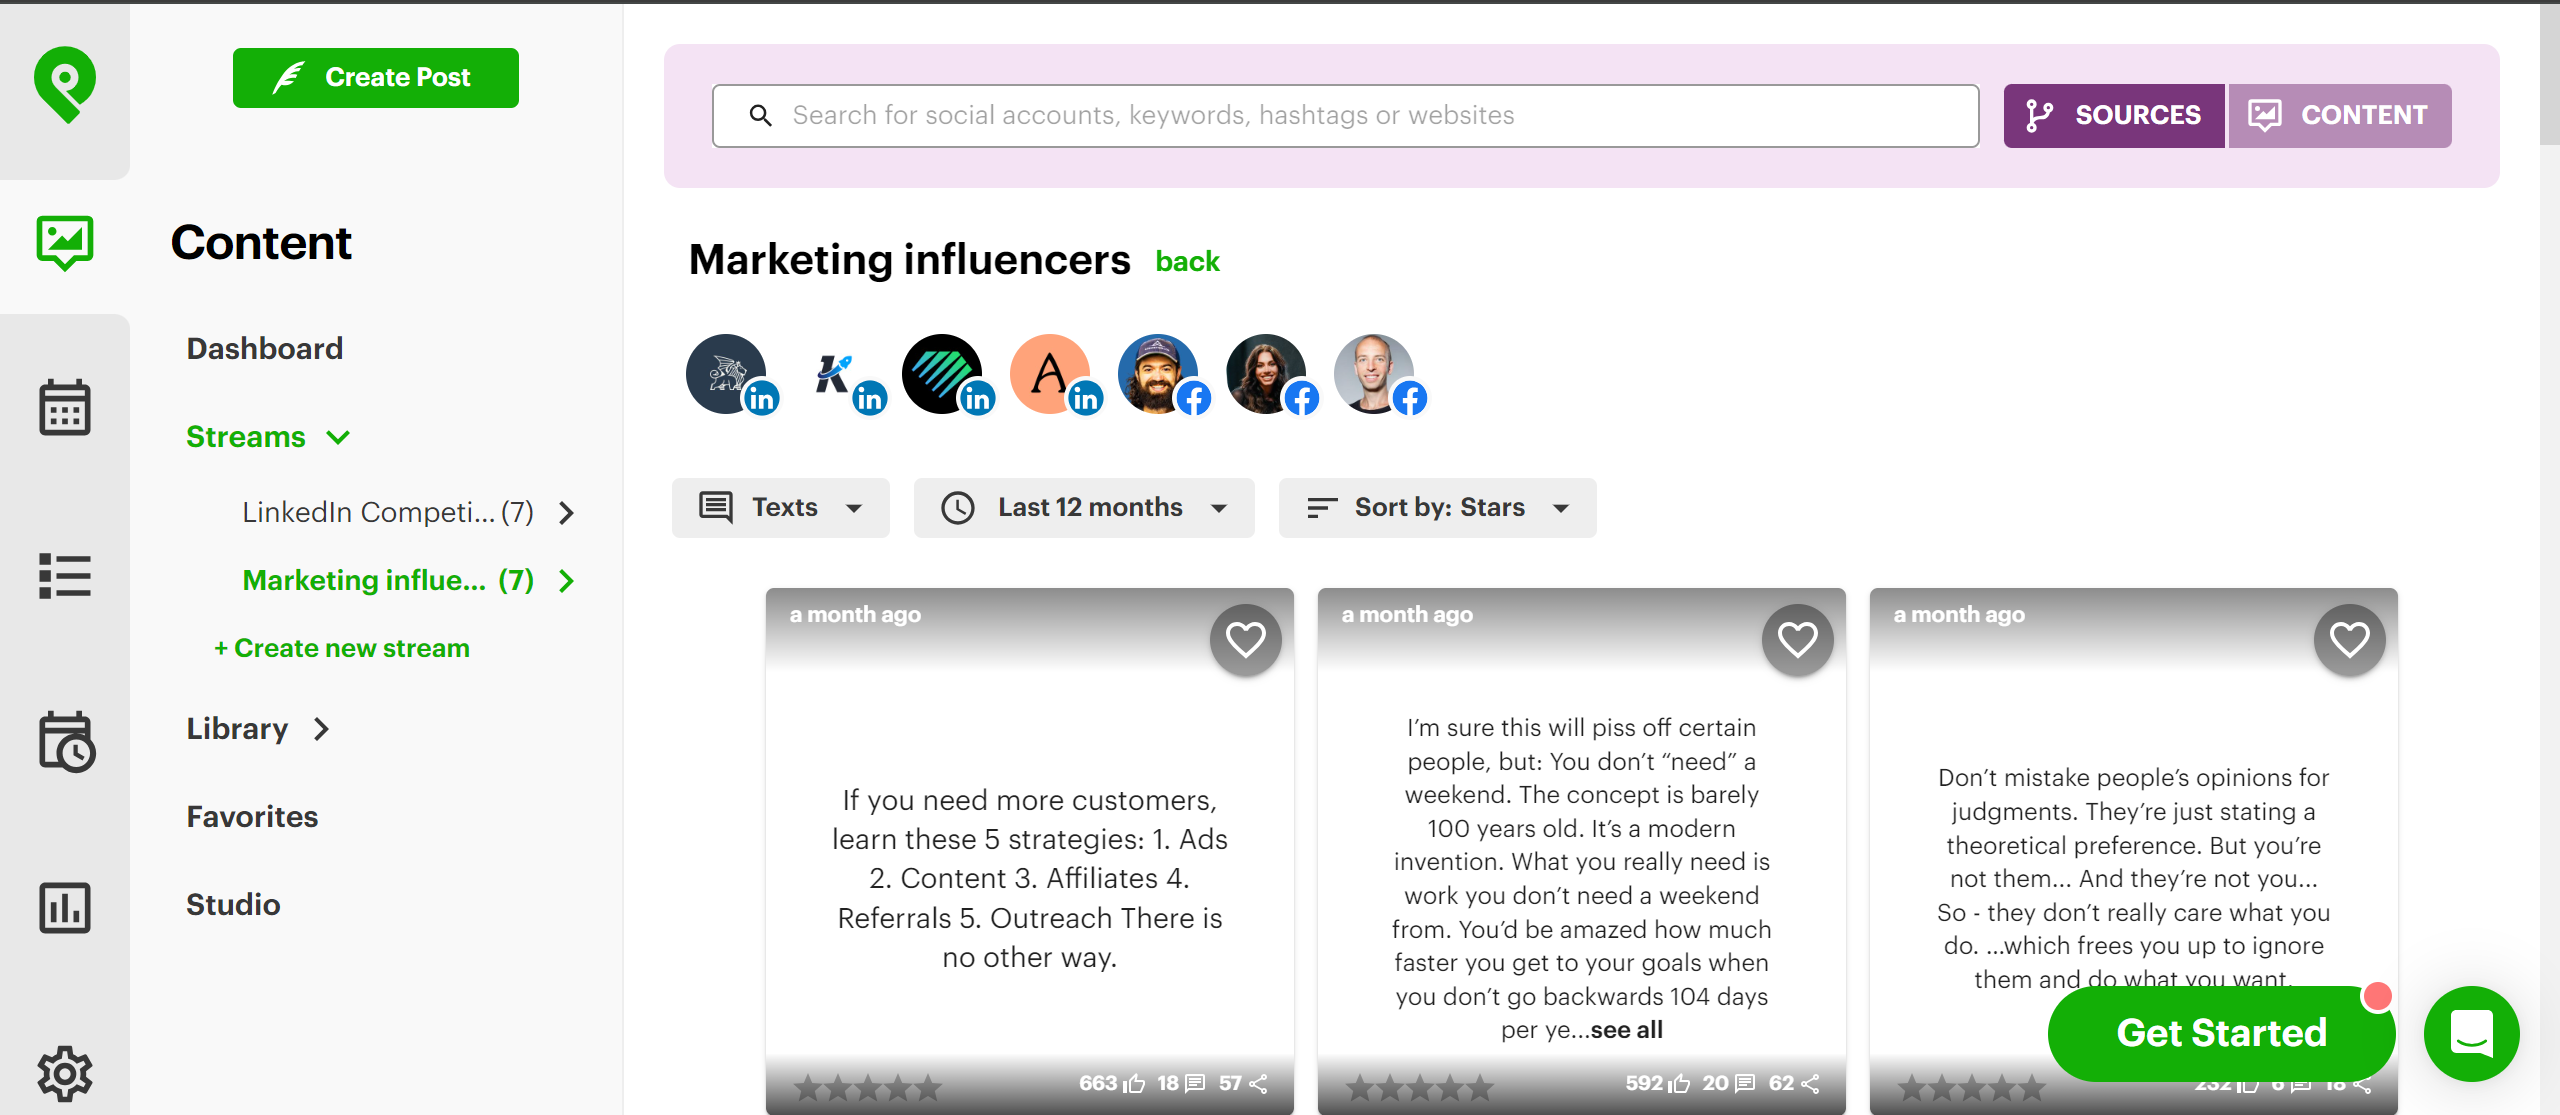Favorite the opinions-vs-judgments post heart icon
The image size is (2560, 1115).
tap(2350, 639)
